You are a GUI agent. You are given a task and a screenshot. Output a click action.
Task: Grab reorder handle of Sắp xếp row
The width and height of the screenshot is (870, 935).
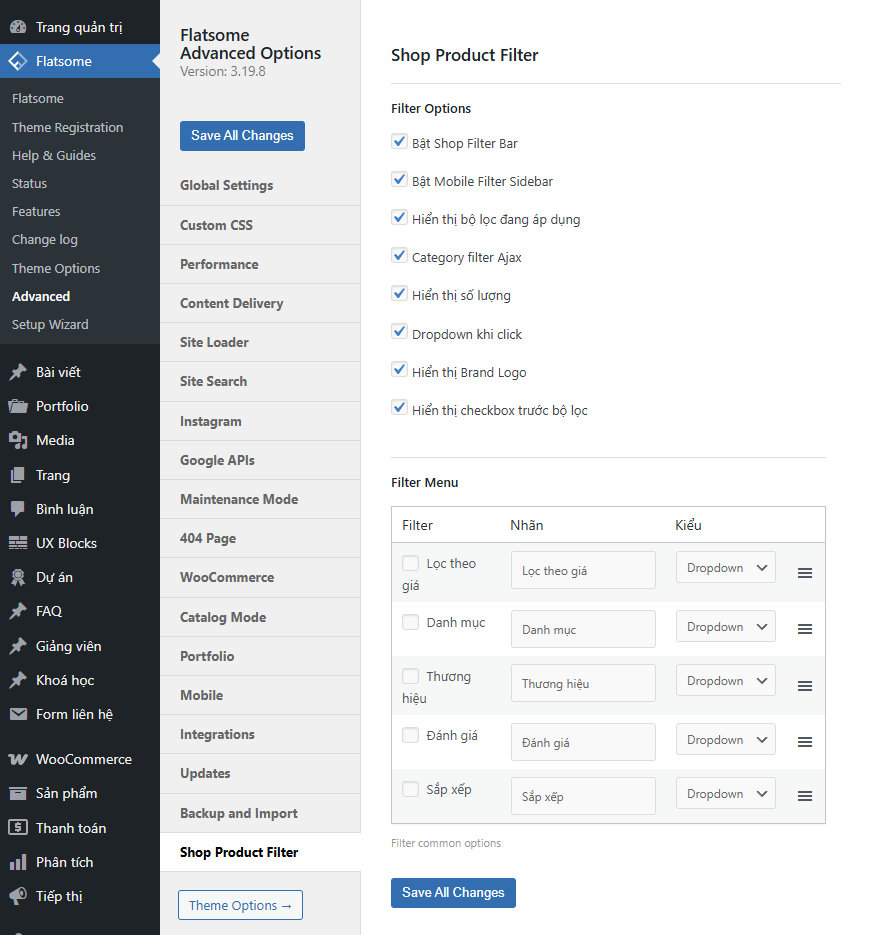[804, 796]
